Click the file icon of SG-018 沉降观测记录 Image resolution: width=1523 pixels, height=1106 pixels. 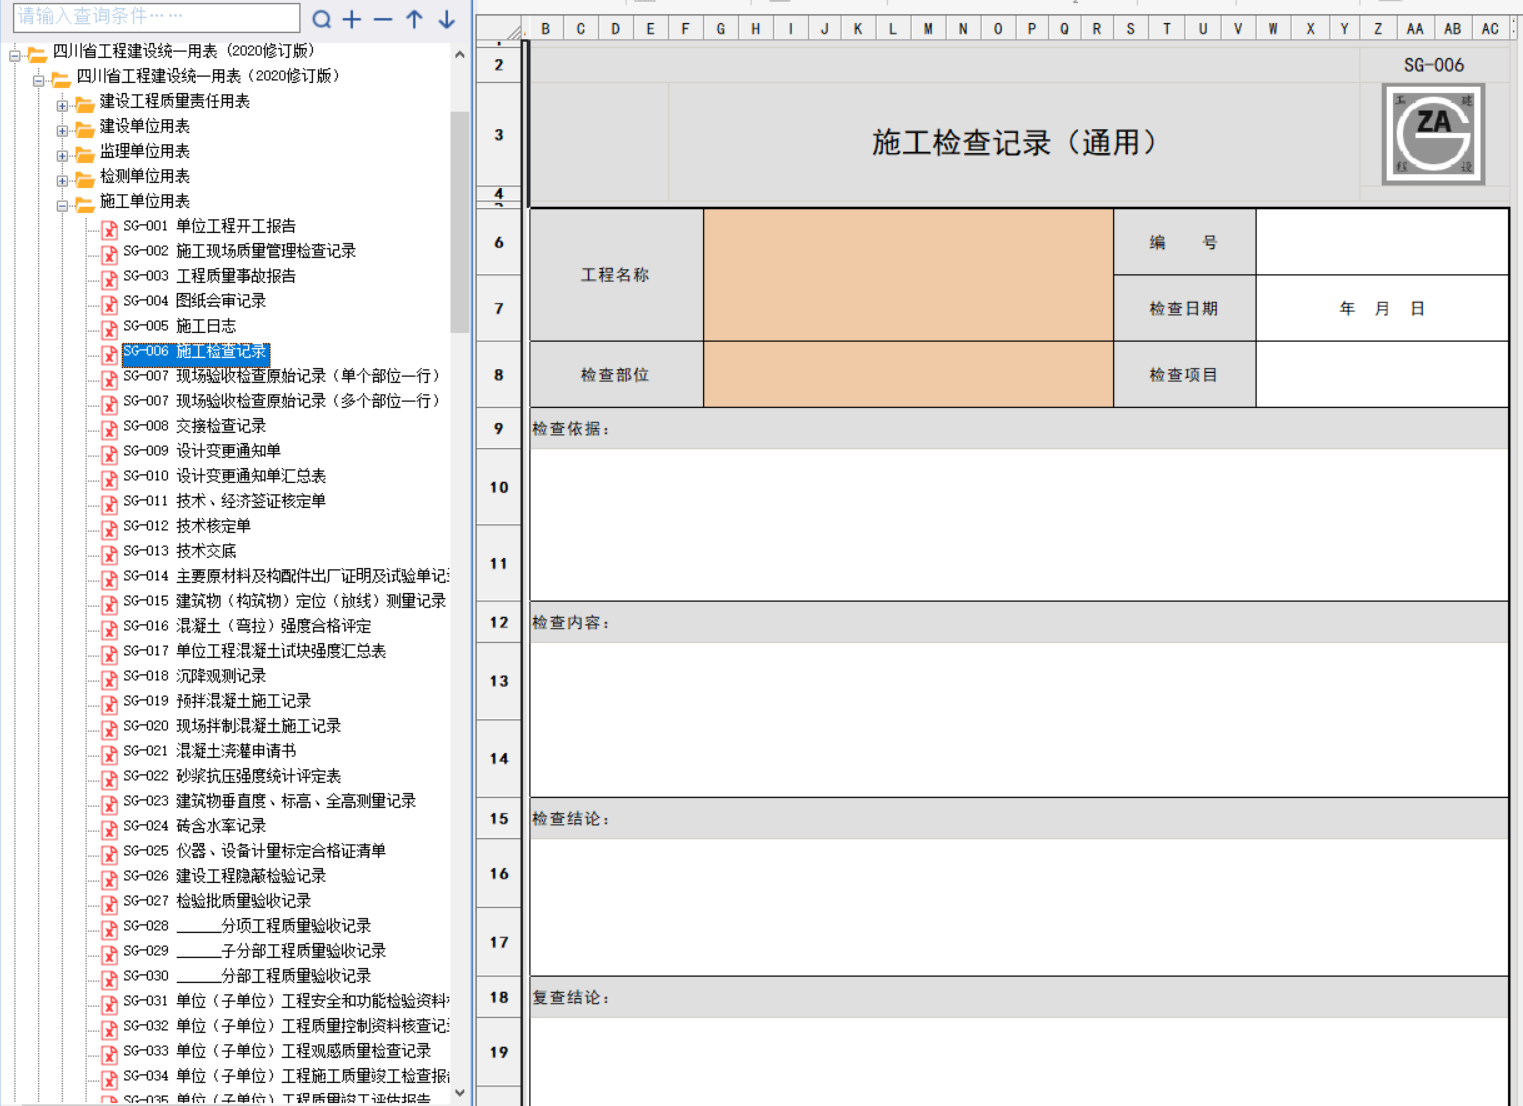click(109, 680)
